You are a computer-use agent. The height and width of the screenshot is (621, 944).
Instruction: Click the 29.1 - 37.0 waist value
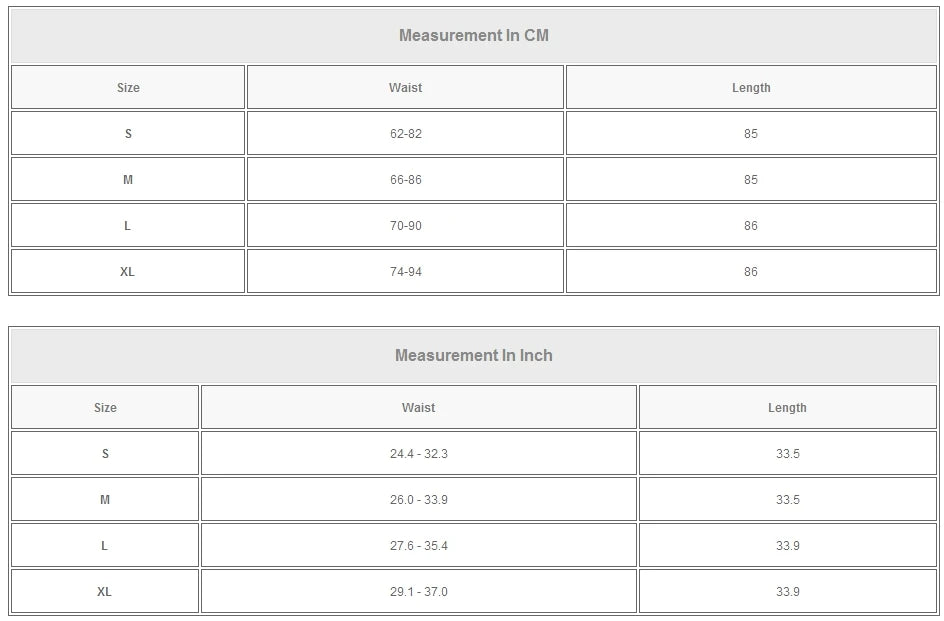[418, 592]
